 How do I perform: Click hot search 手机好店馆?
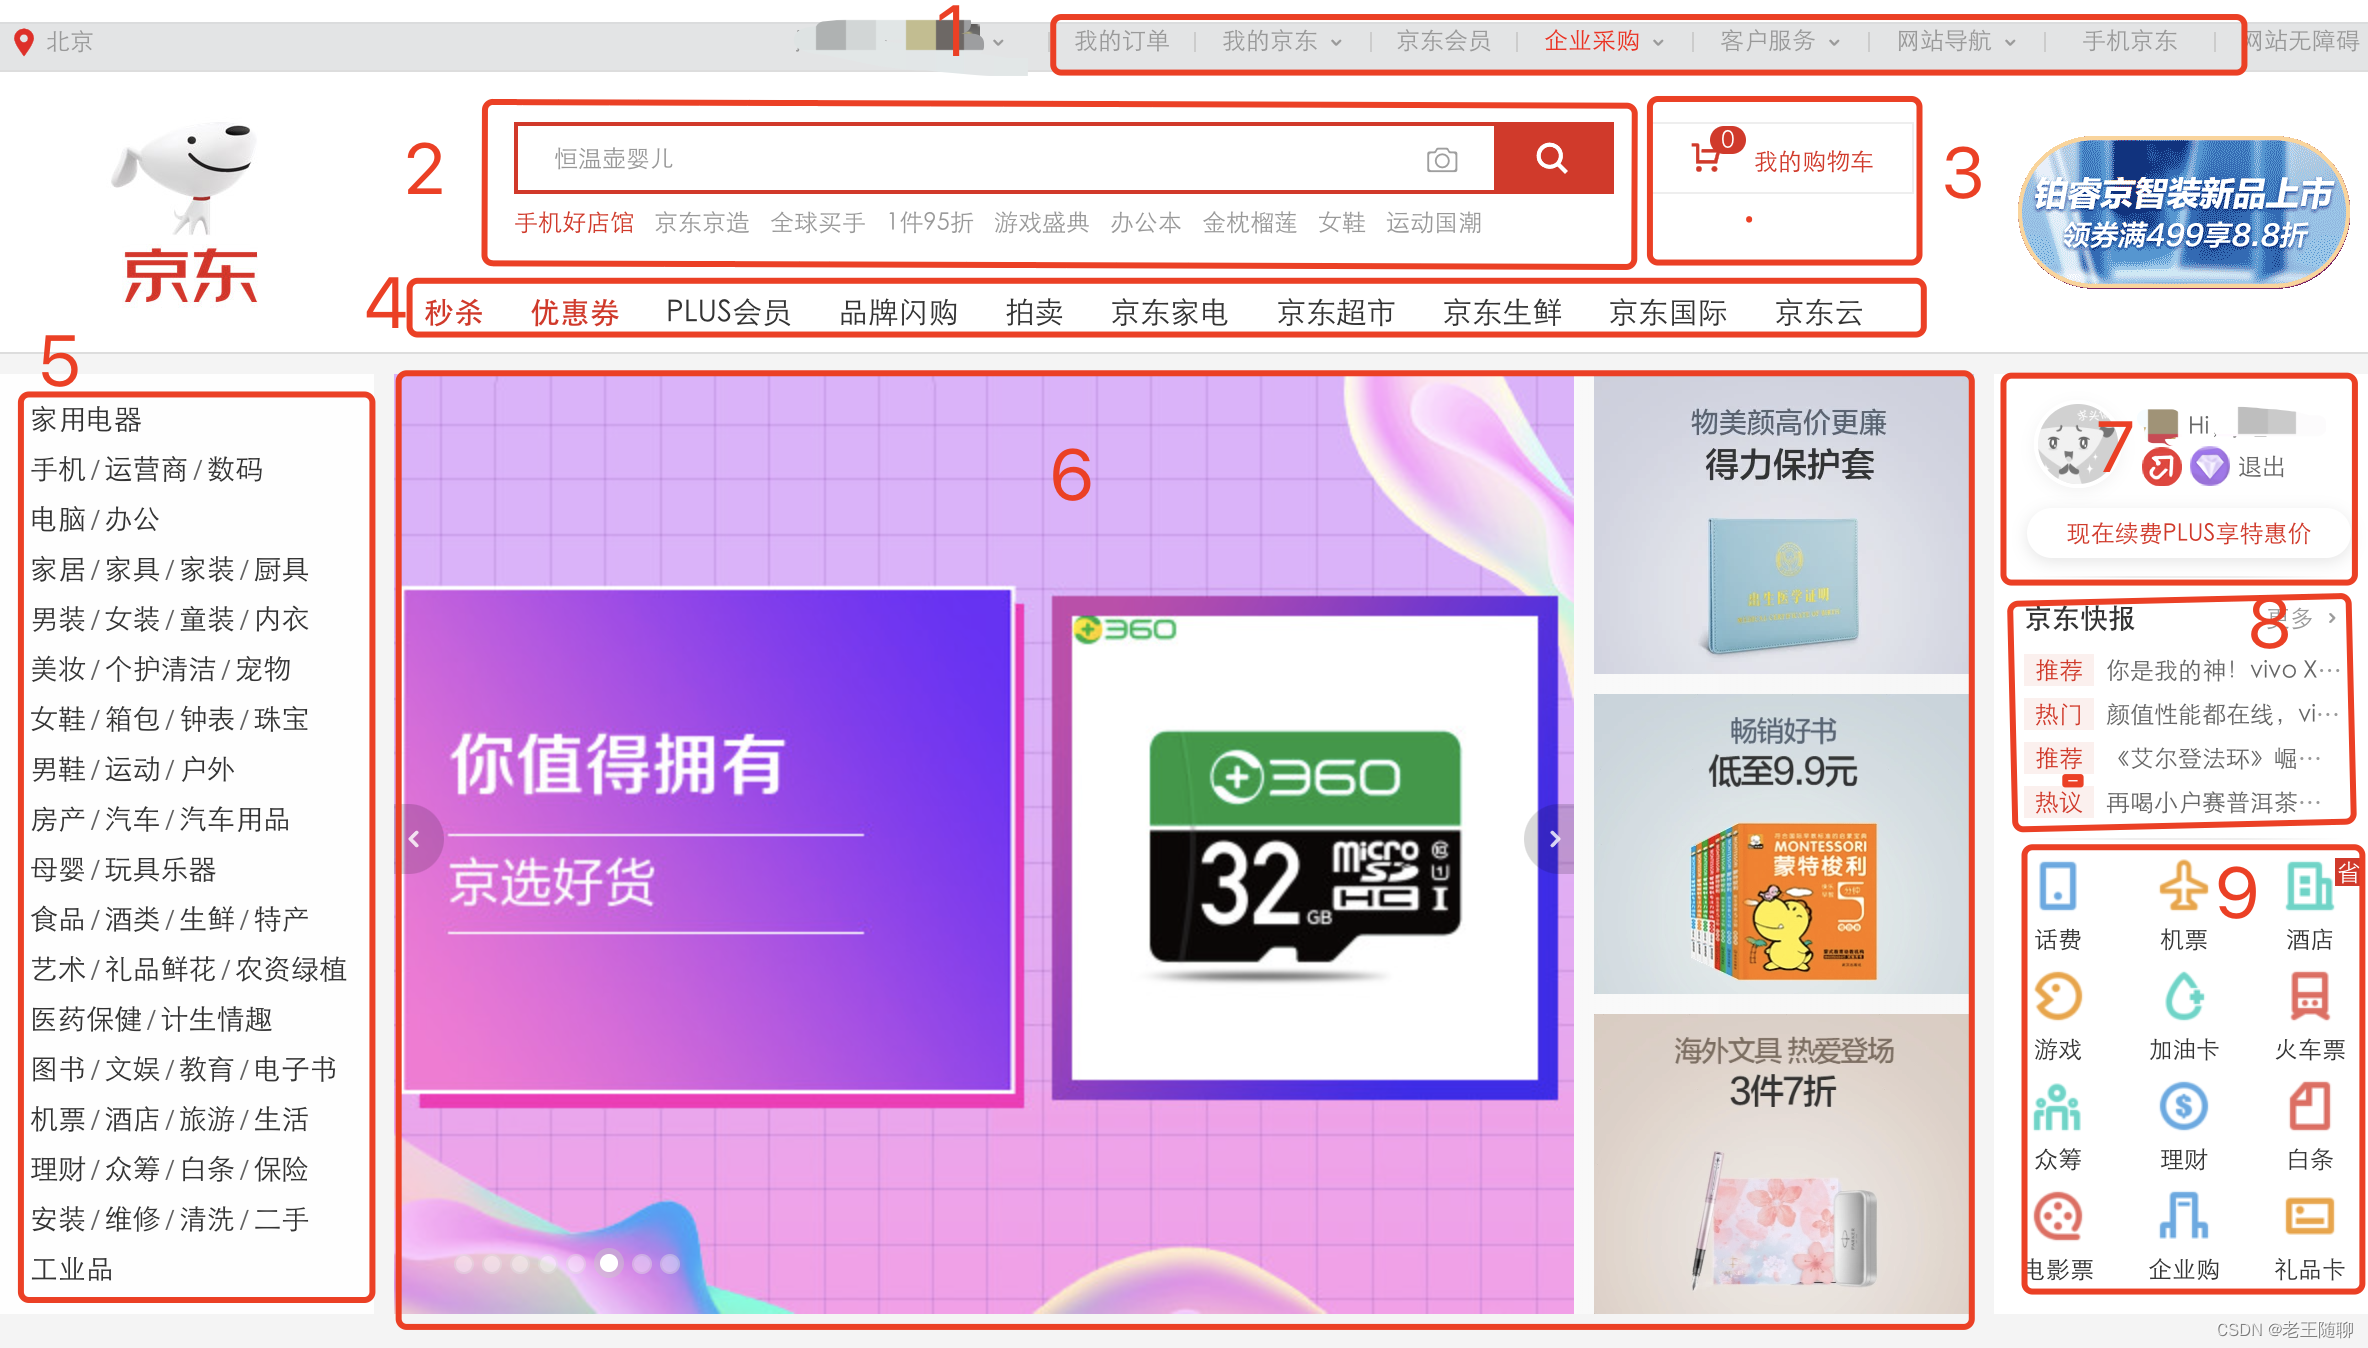pyautogui.click(x=574, y=222)
